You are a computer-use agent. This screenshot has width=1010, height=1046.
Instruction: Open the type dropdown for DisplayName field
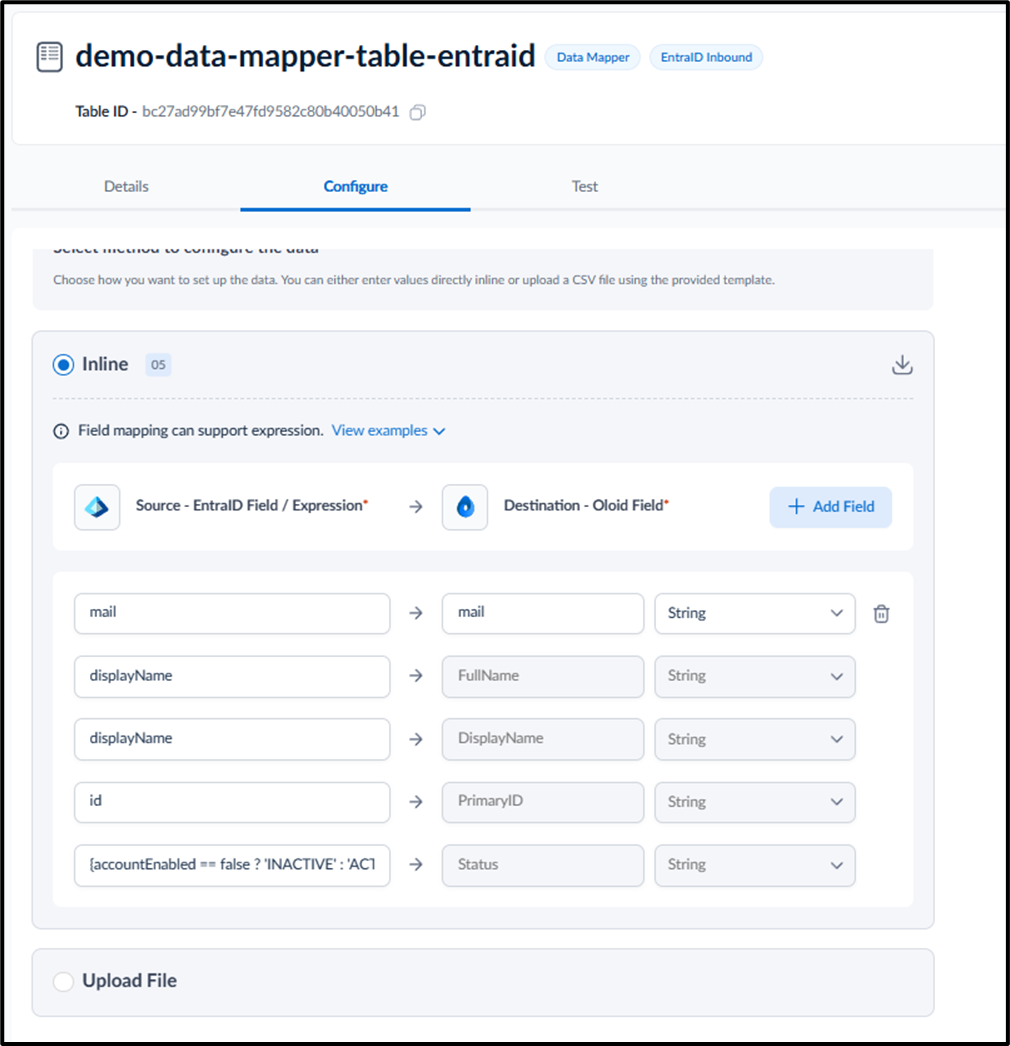point(754,739)
